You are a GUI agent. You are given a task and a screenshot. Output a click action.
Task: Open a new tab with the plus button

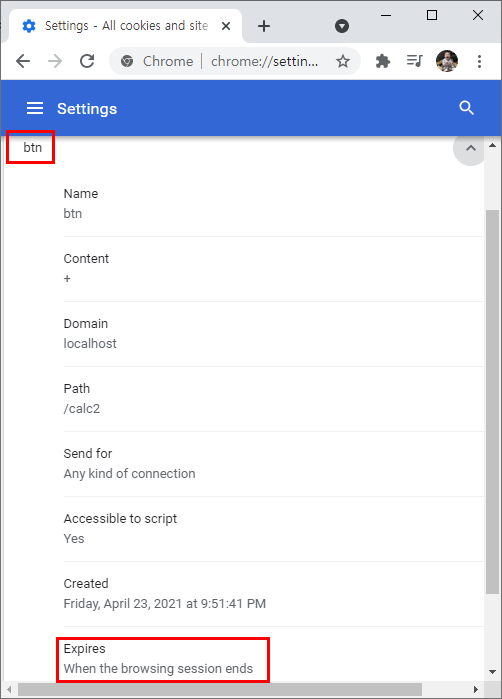pos(264,26)
